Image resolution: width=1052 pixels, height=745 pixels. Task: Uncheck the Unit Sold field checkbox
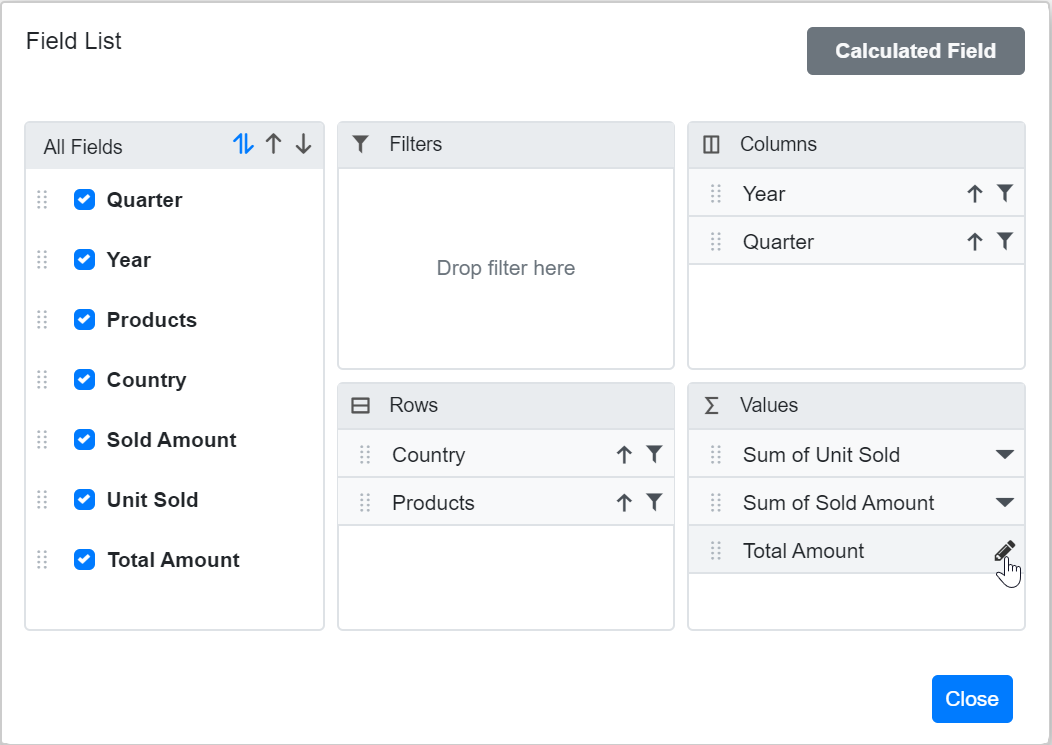(x=84, y=500)
